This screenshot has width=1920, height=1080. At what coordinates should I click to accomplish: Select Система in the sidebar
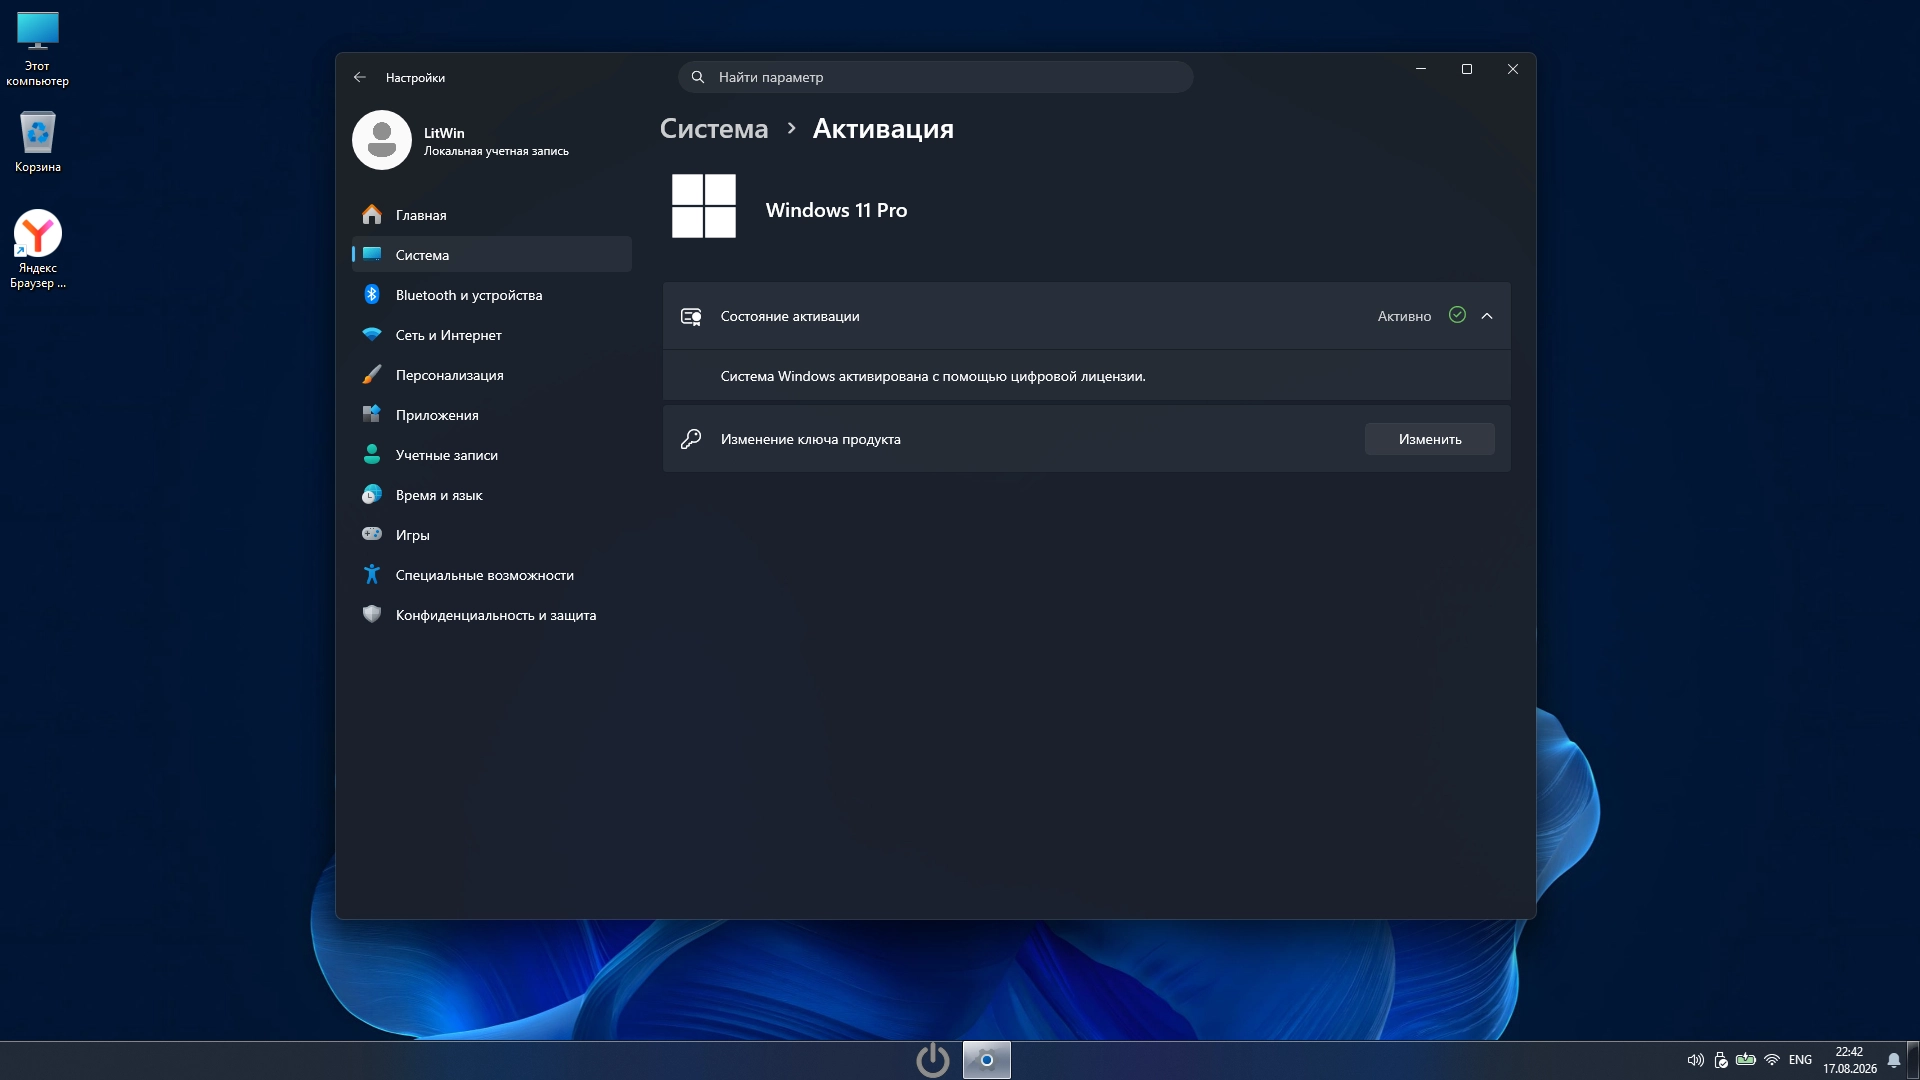pyautogui.click(x=492, y=255)
